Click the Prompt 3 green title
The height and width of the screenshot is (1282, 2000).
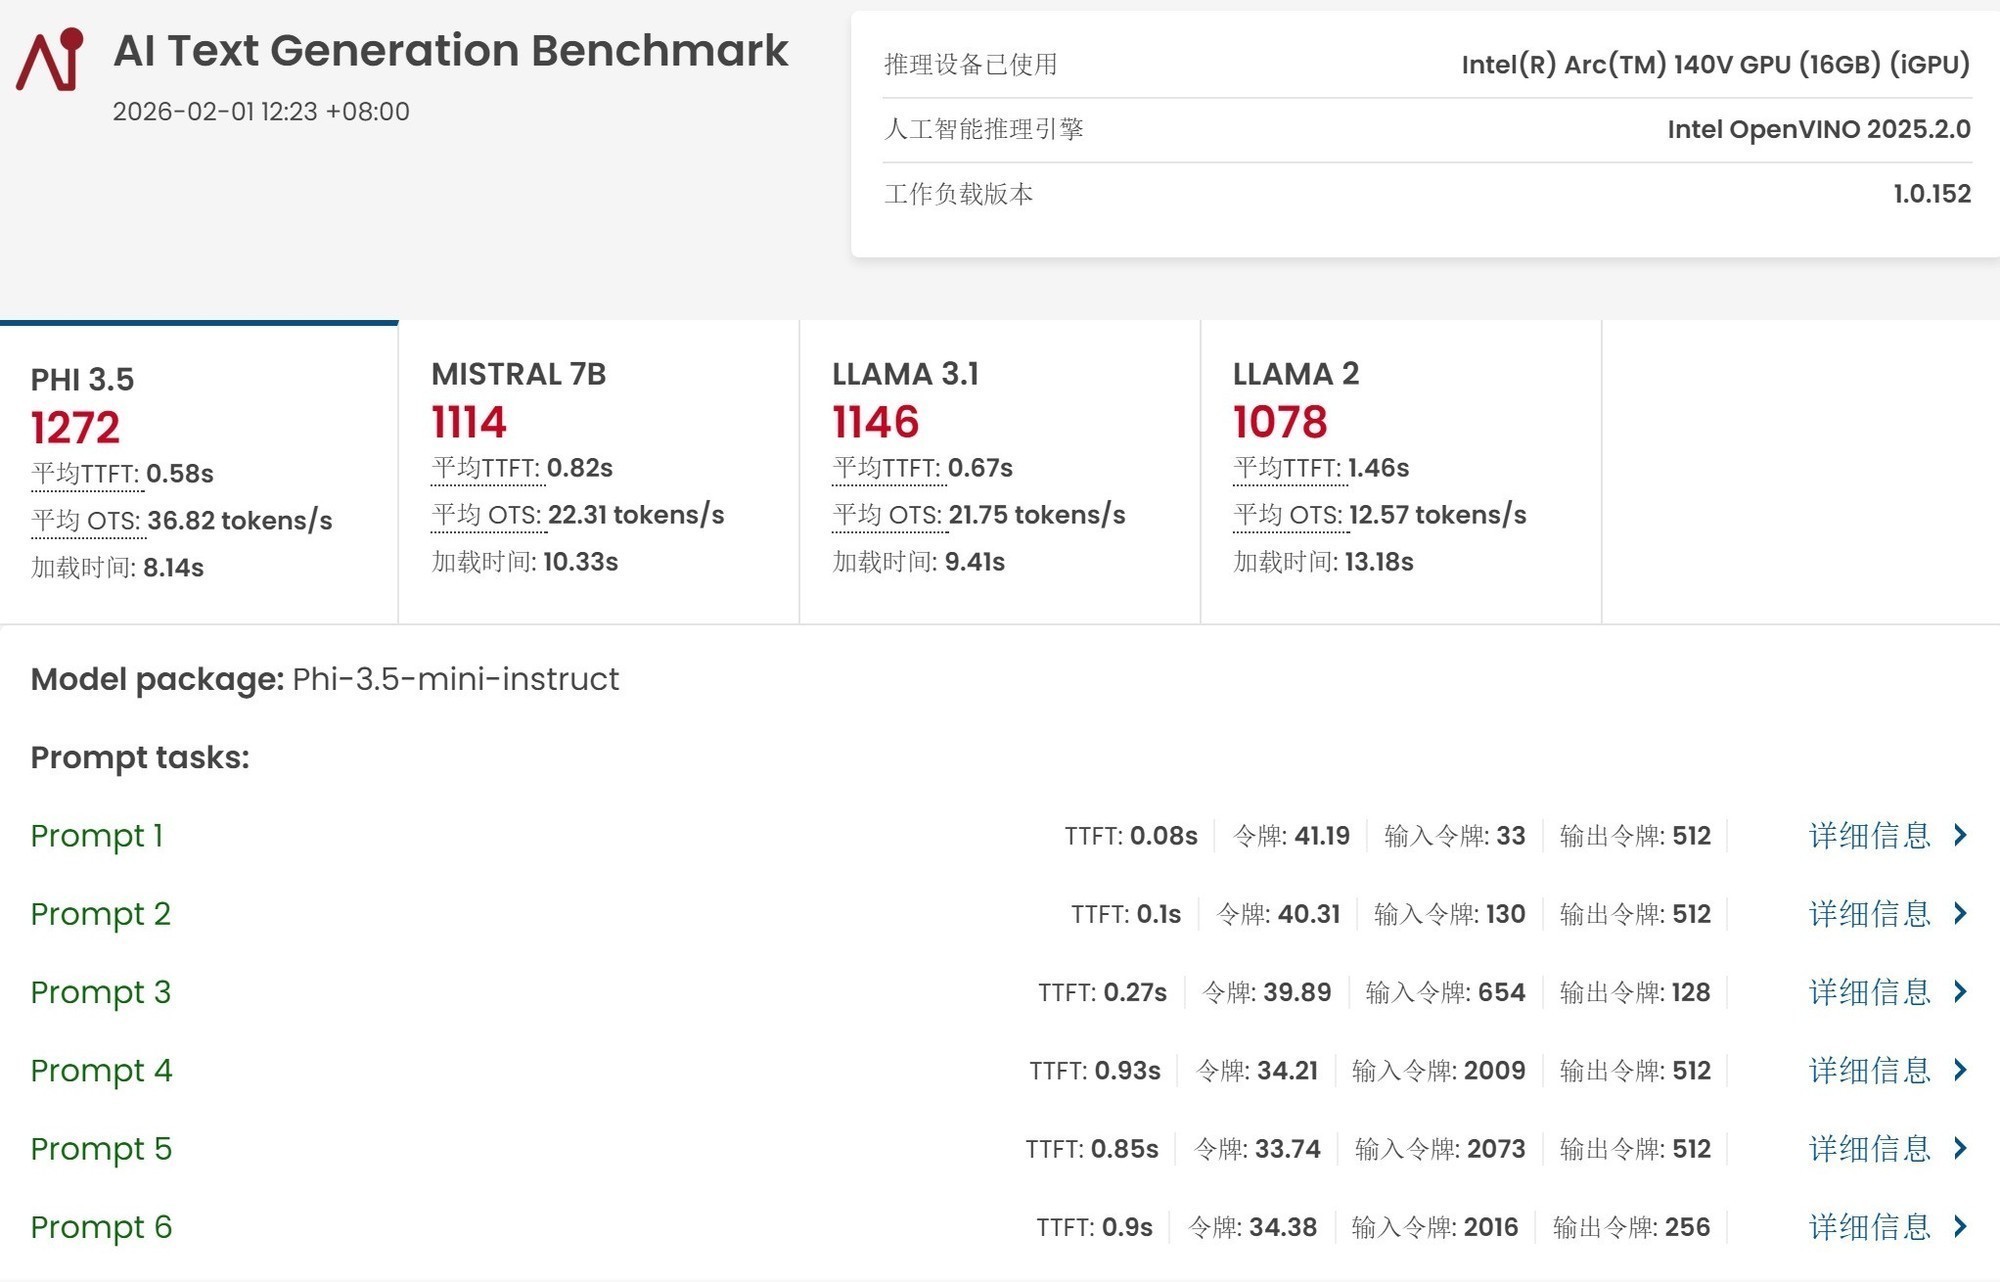pos(100,991)
